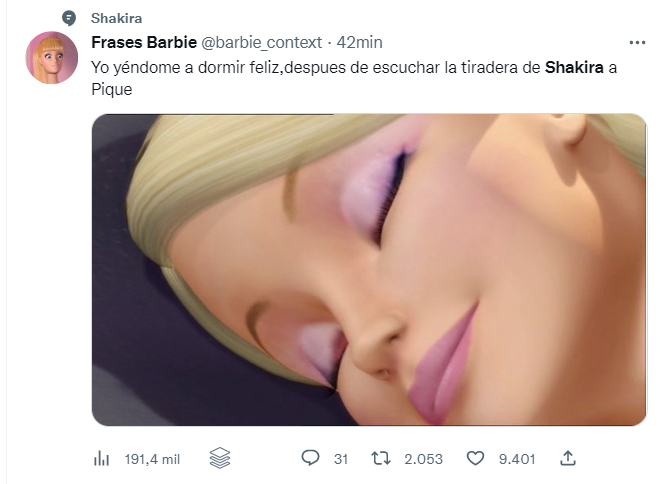
Task: Reply using the speech bubble icon
Action: tap(310, 459)
